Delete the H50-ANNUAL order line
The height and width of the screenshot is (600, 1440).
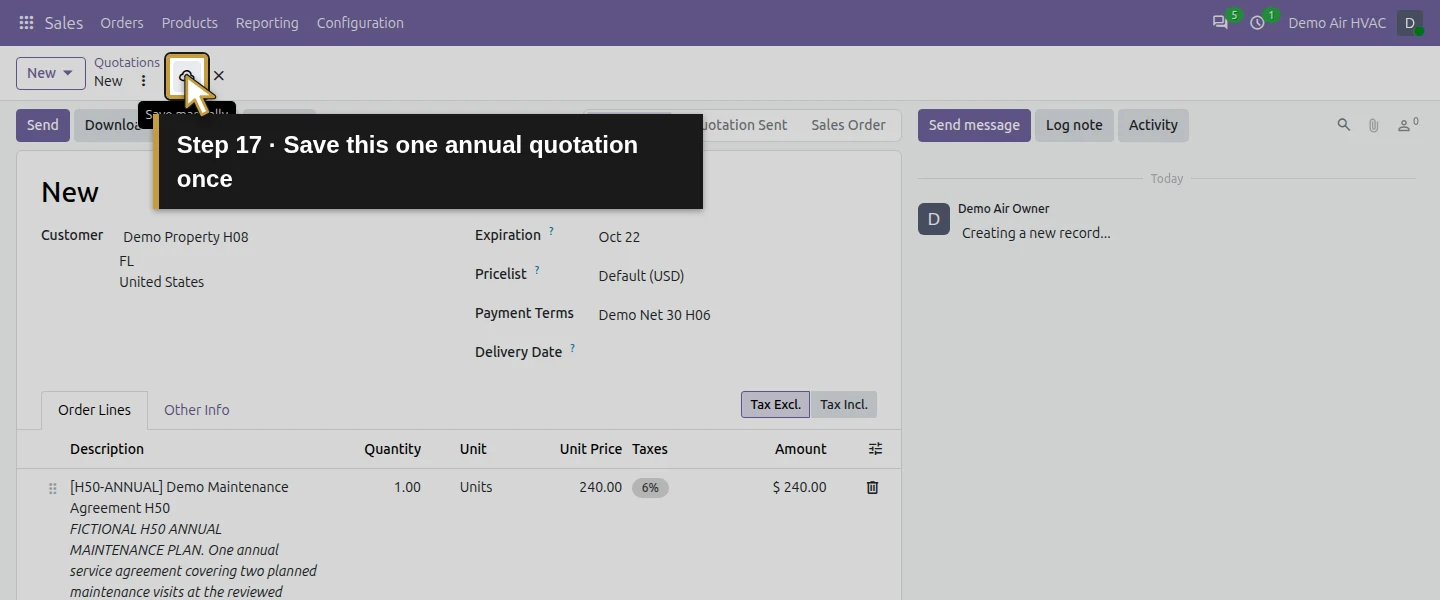[872, 487]
